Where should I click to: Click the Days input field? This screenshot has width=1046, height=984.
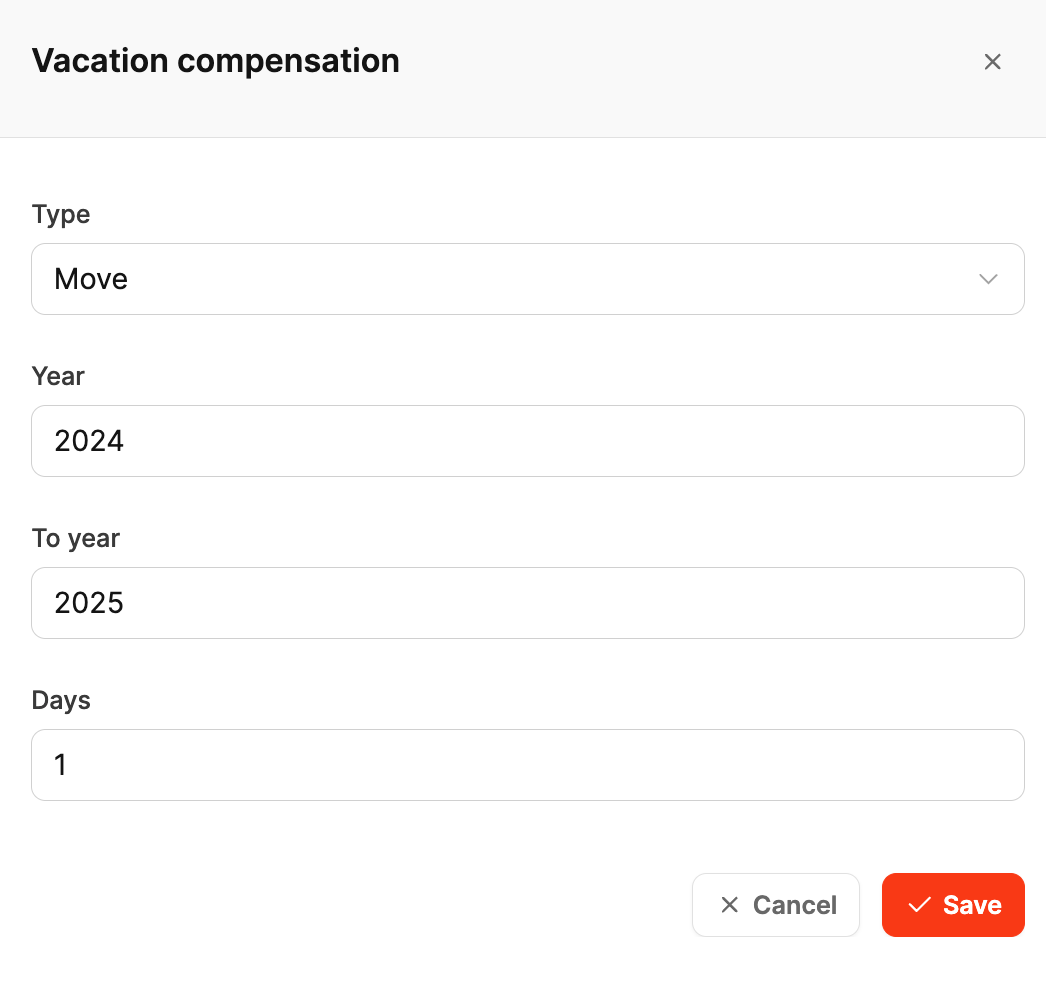pos(527,765)
